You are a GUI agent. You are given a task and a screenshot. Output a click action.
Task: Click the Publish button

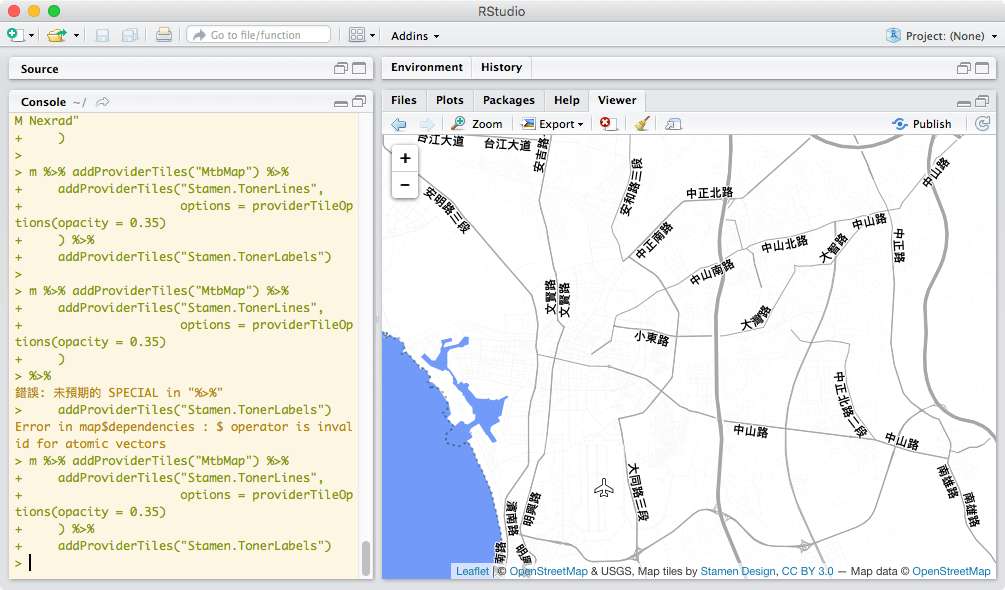click(922, 124)
